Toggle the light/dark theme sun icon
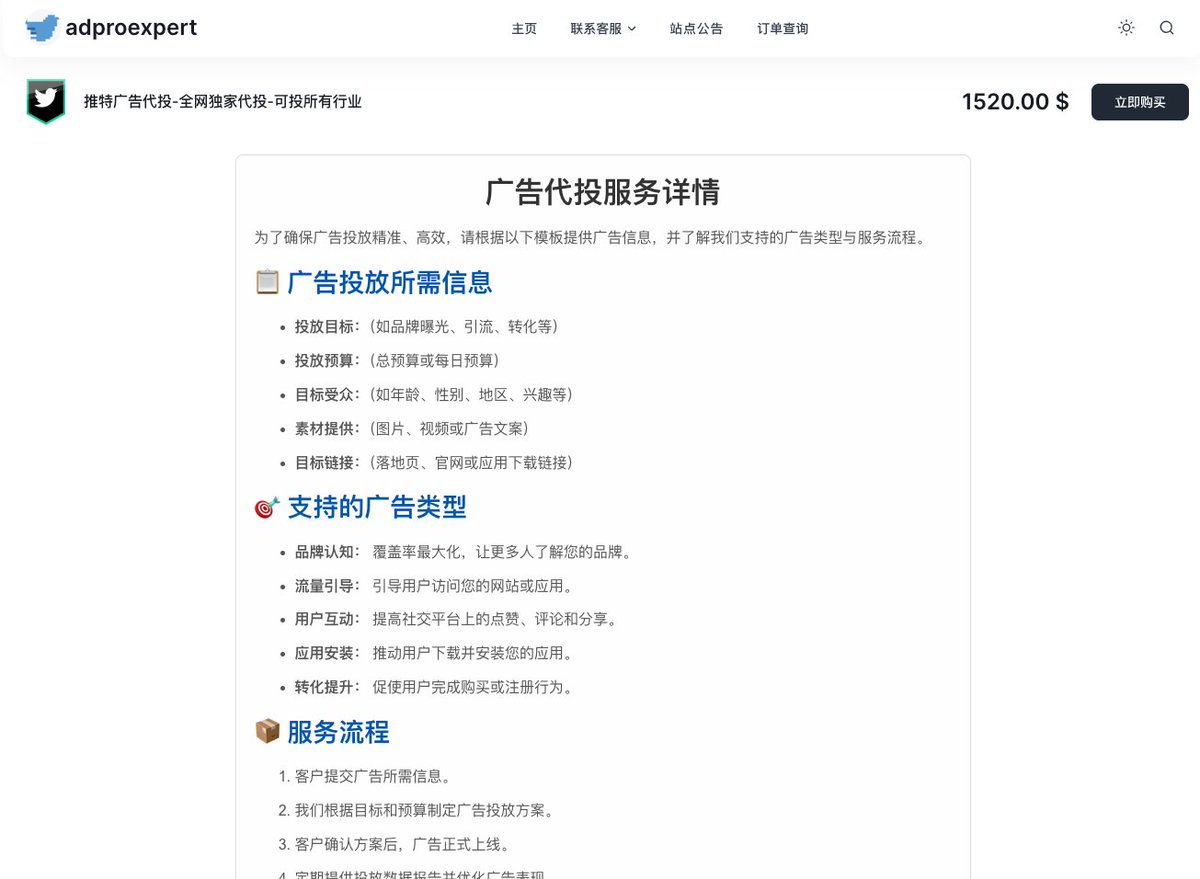The width and height of the screenshot is (1200, 879). [x=1126, y=28]
